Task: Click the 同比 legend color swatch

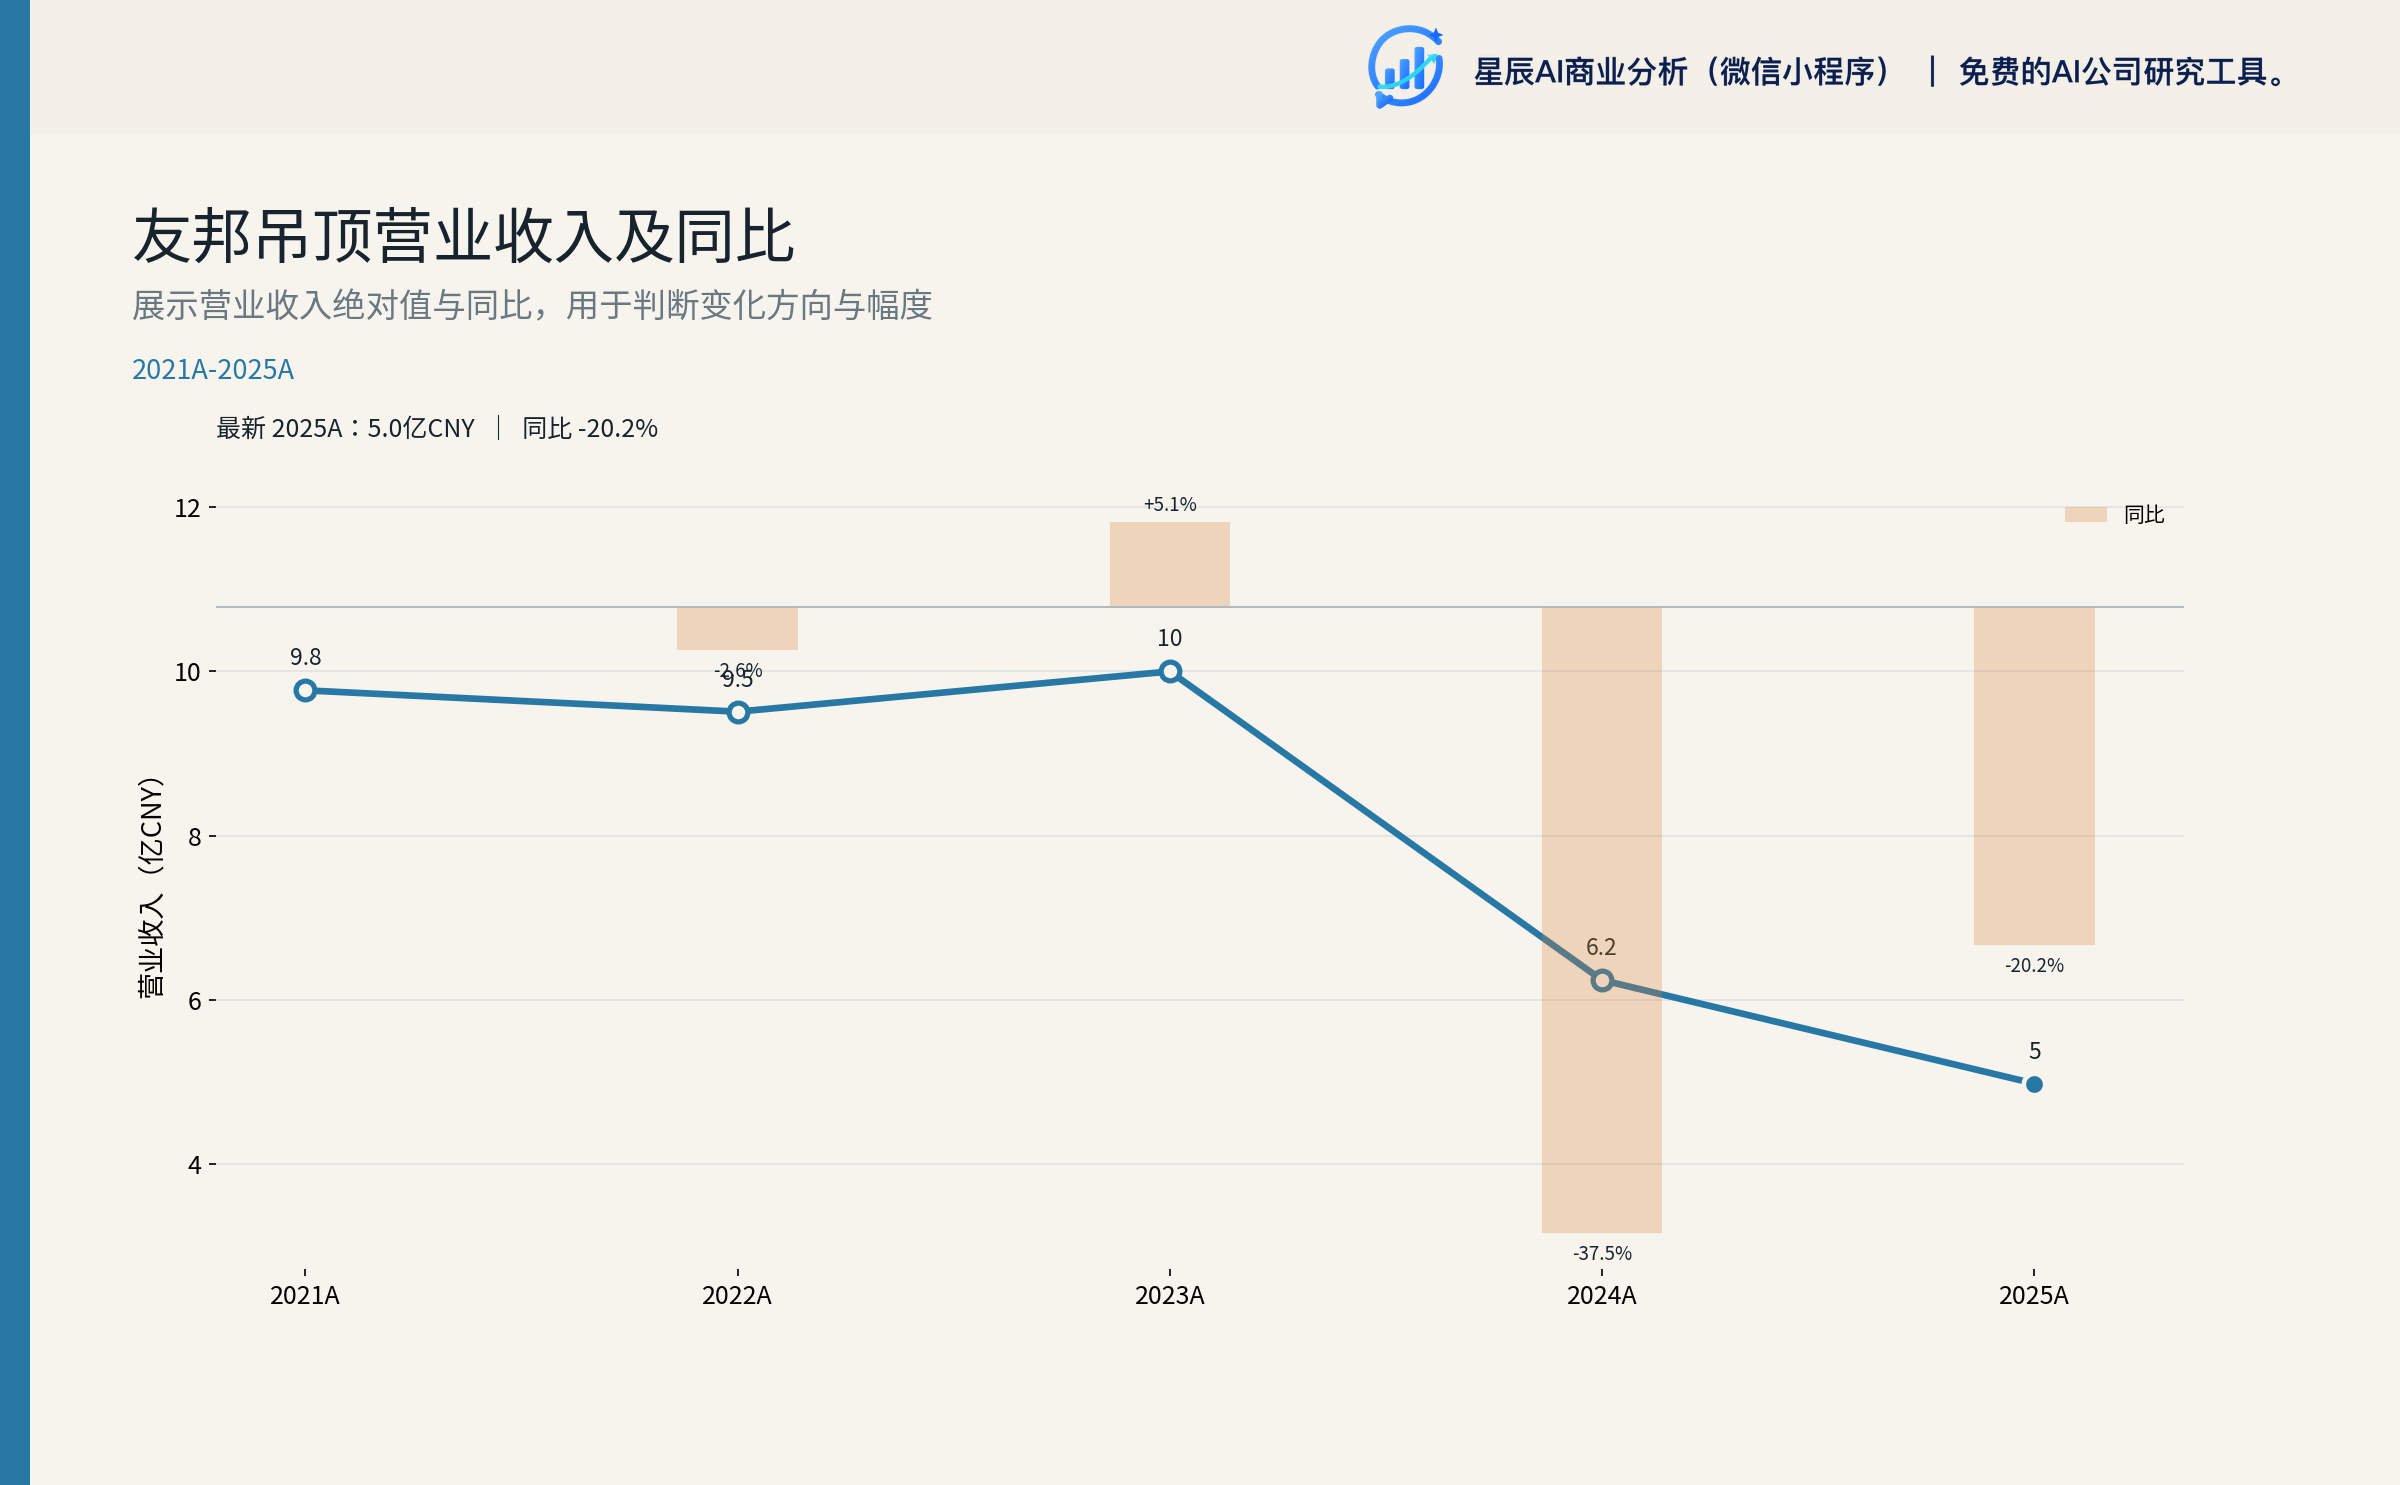Action: pyautogui.click(x=2085, y=514)
